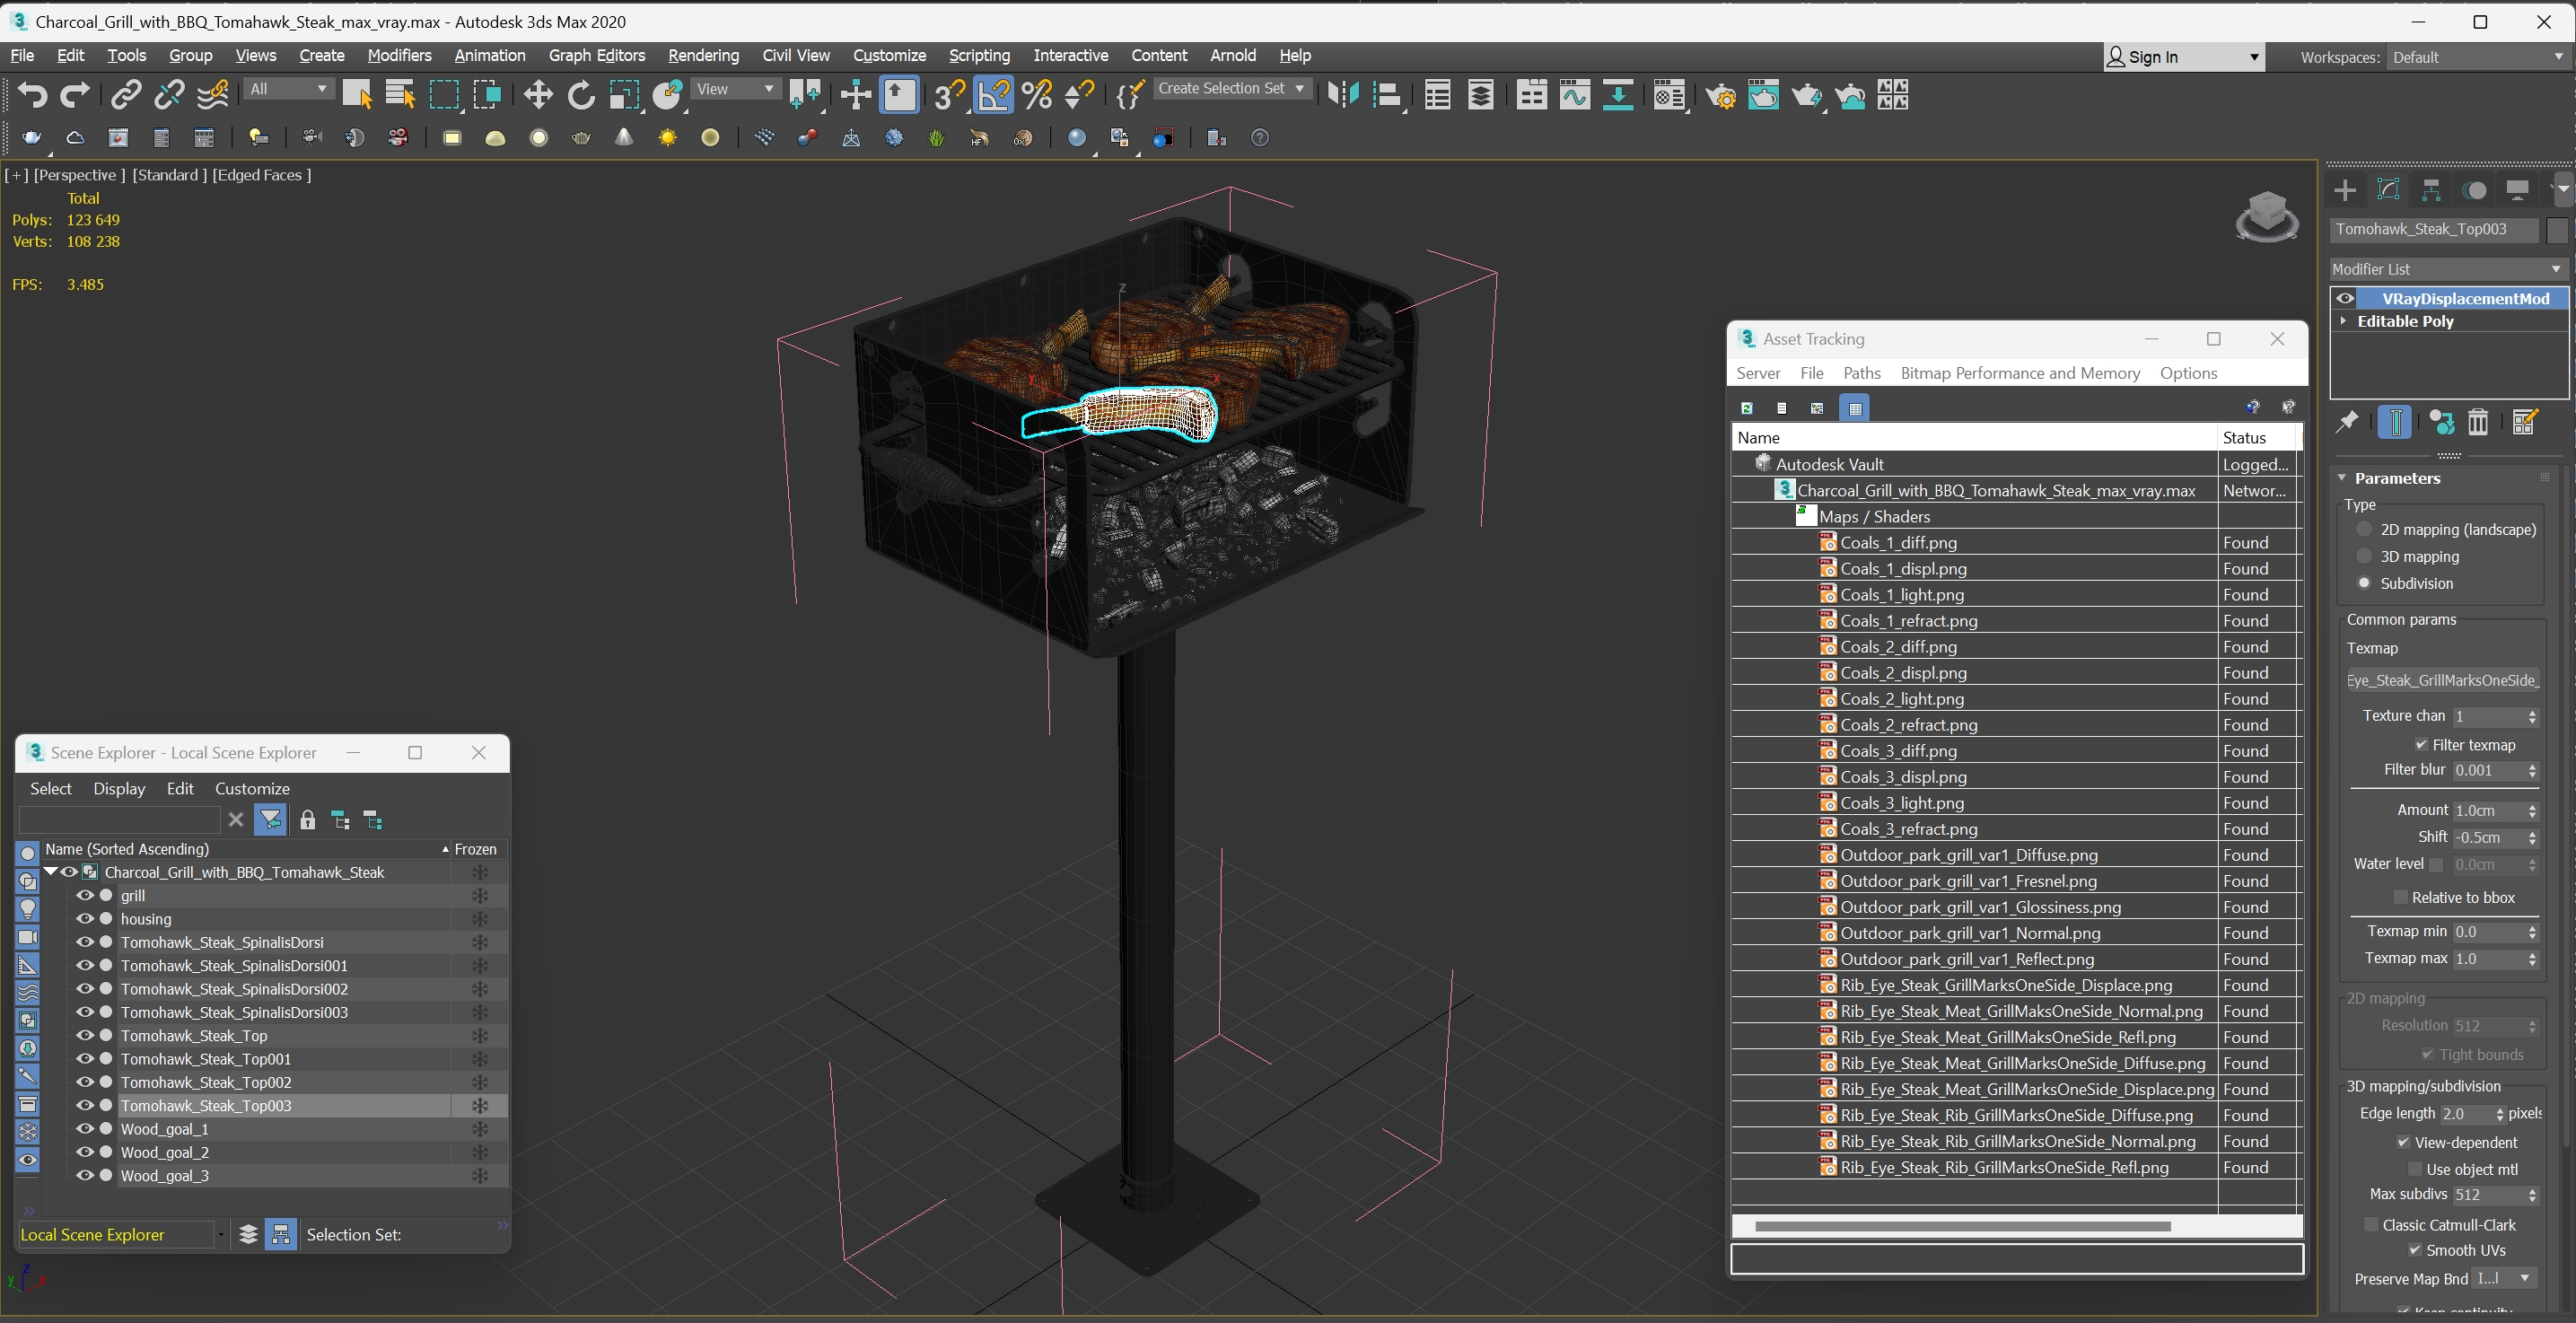Open the Sign In dropdown
The width and height of the screenshot is (2576, 1323).
coord(2183,57)
